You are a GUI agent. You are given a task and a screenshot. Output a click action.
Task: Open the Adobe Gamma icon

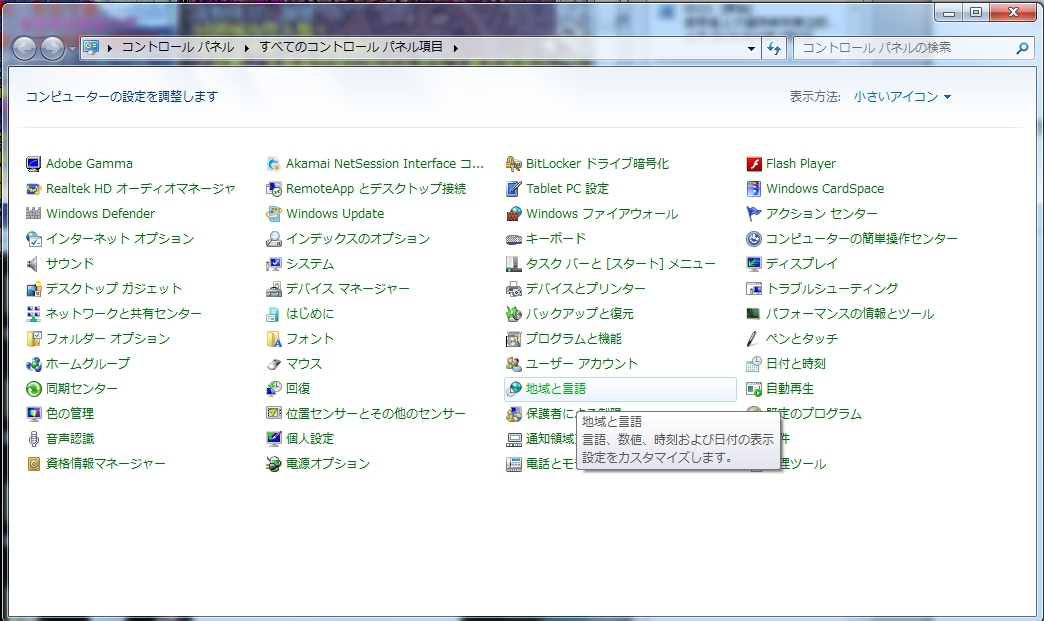tap(33, 164)
